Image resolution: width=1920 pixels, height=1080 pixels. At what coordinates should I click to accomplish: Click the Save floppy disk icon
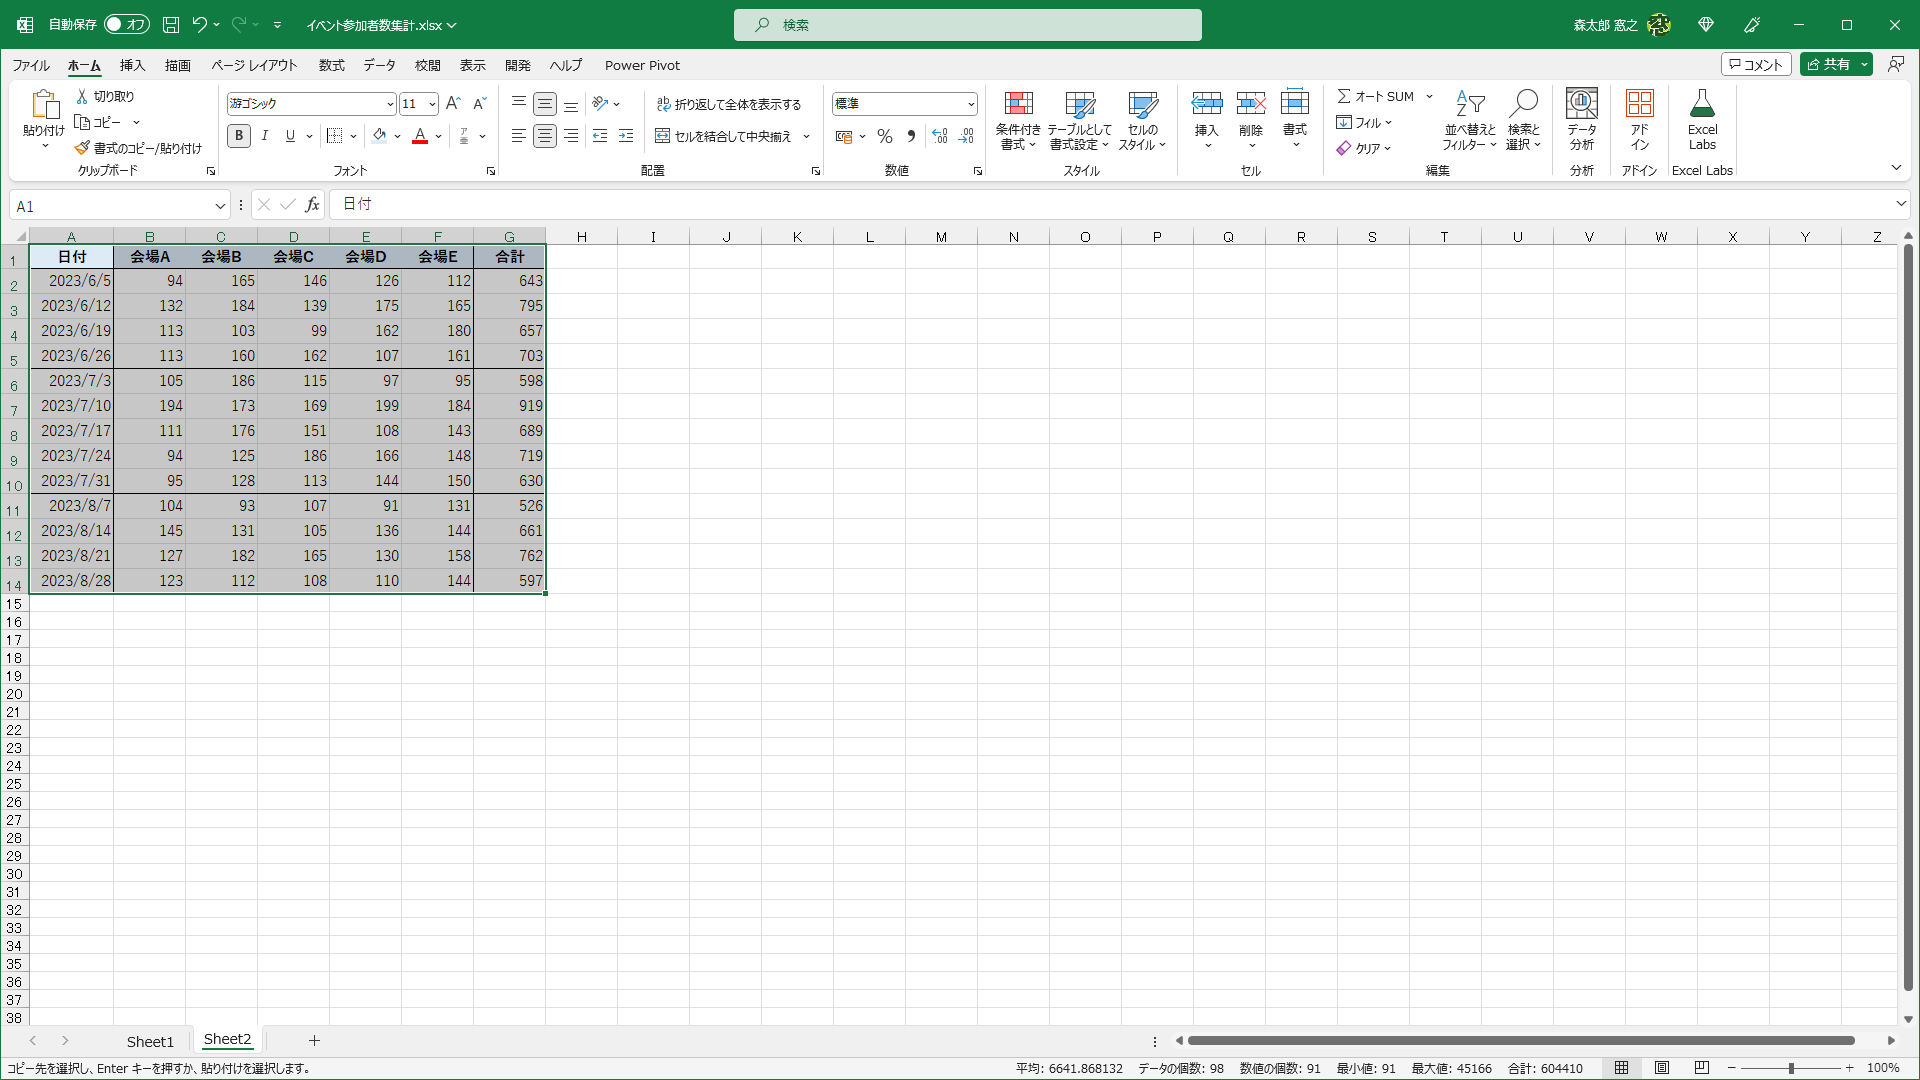[171, 25]
